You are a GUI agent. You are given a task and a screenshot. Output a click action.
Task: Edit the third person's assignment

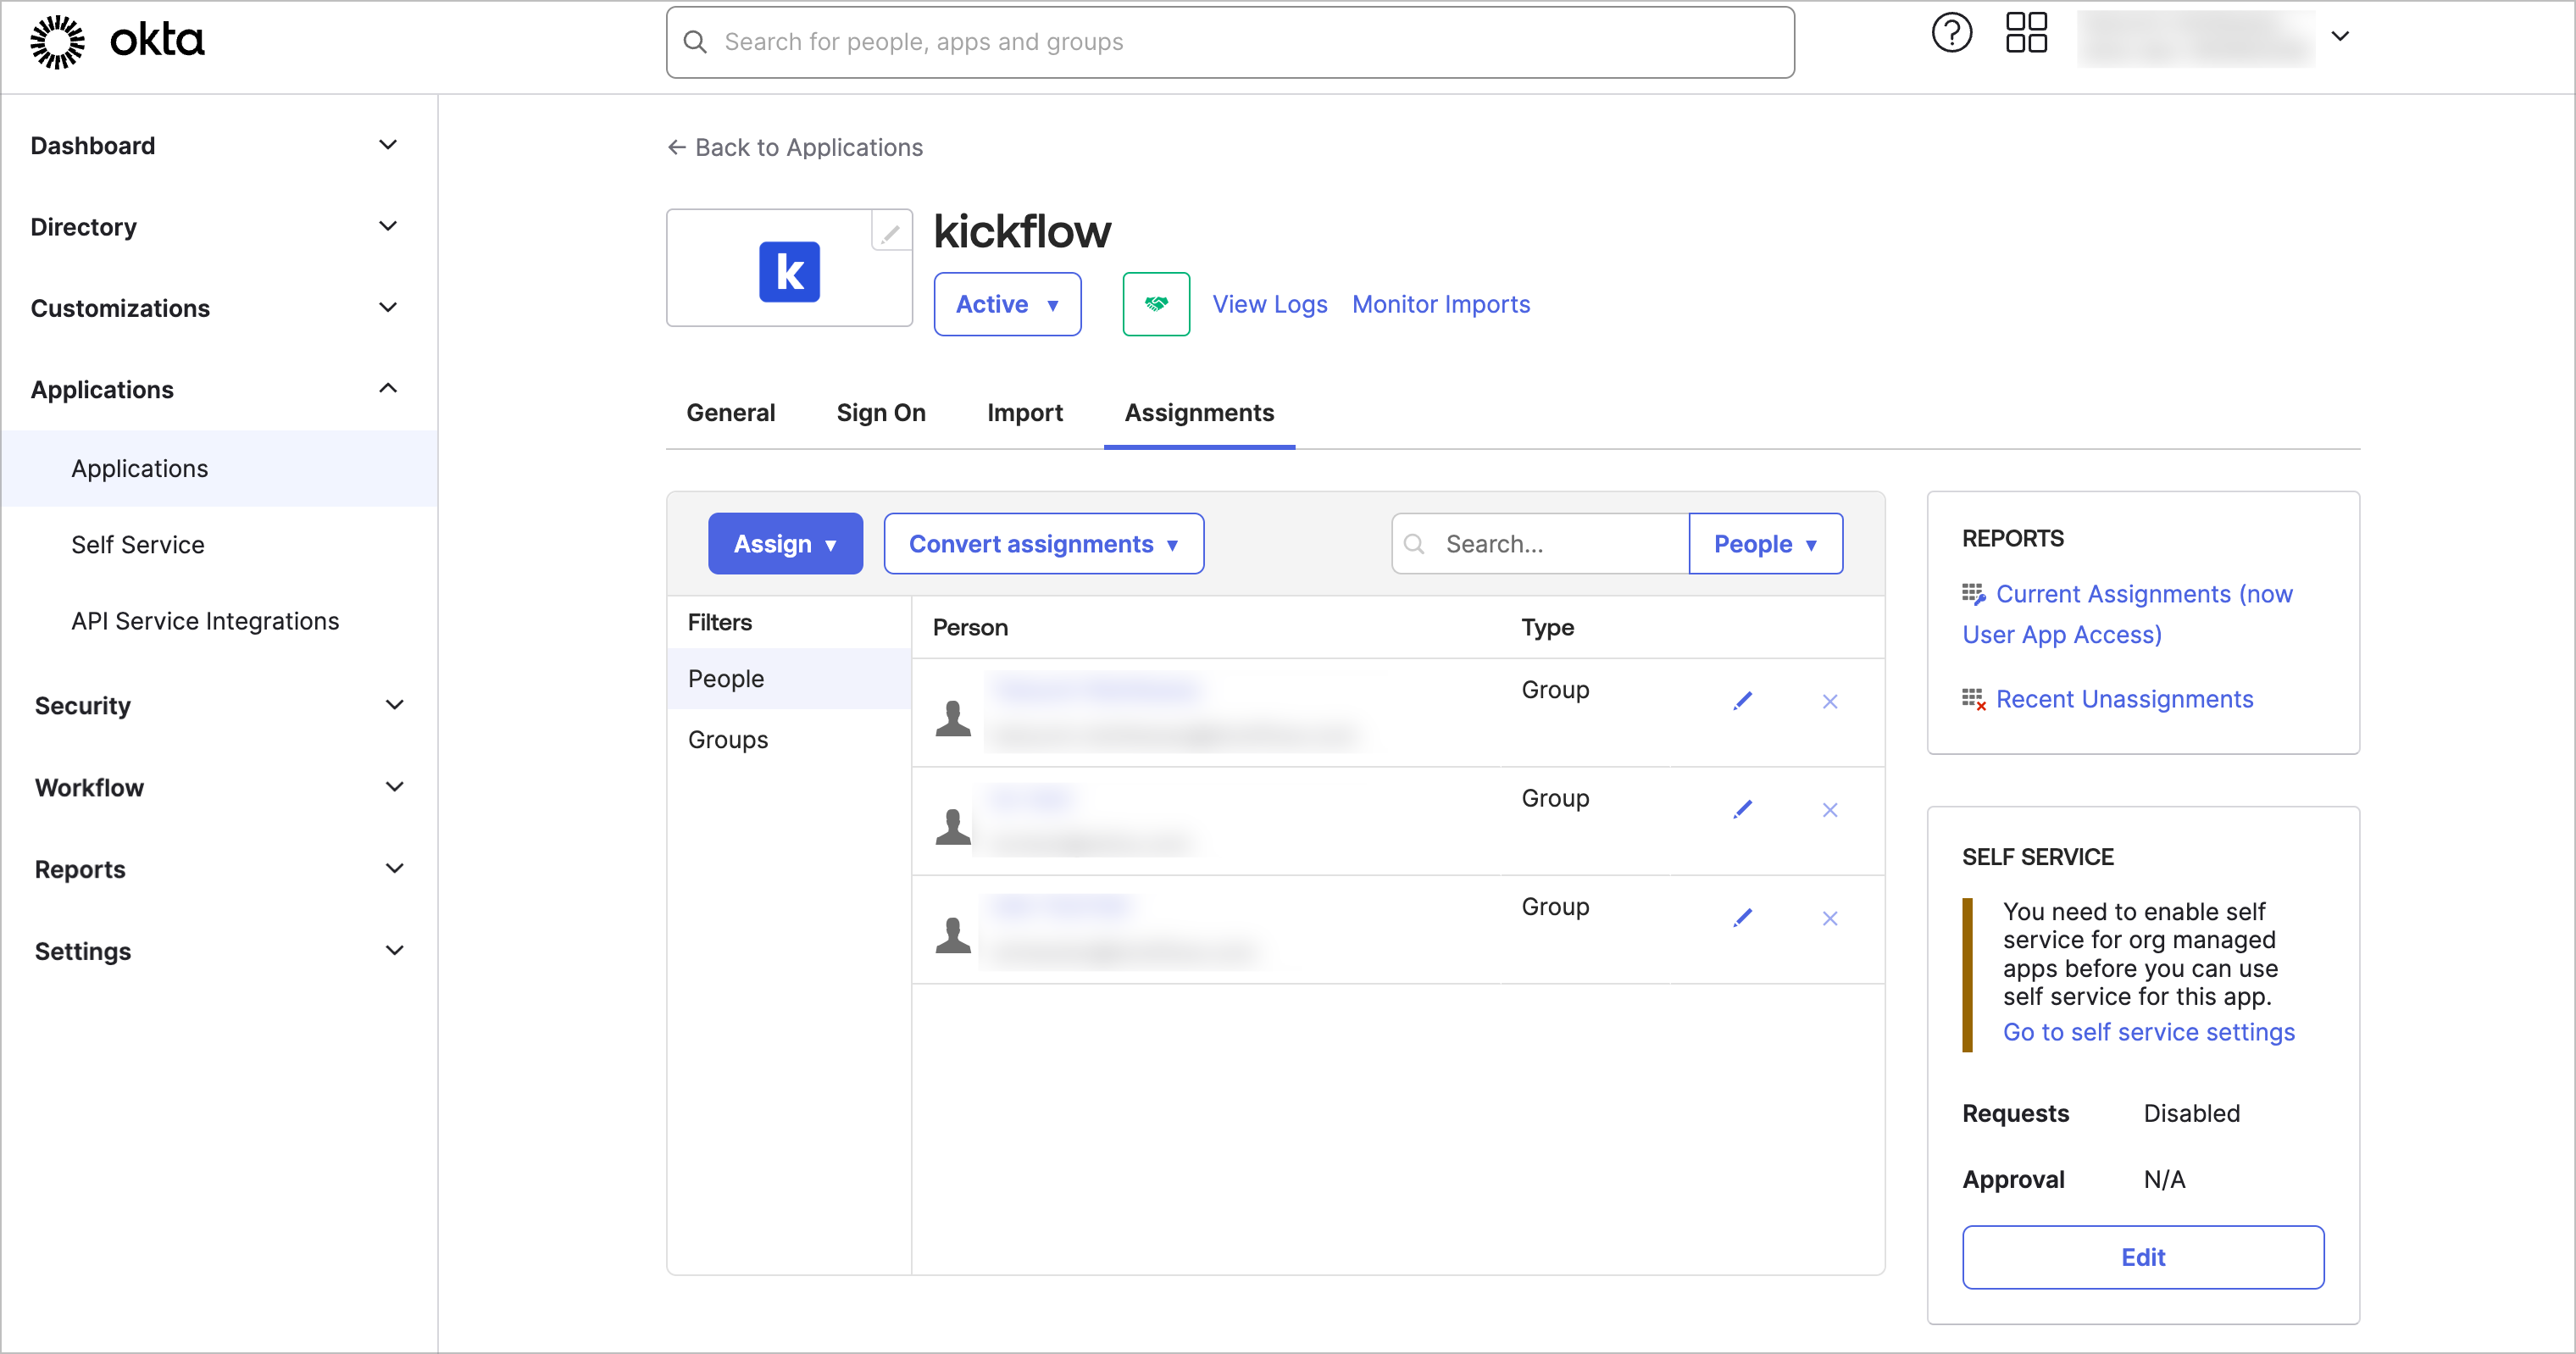coord(1742,917)
